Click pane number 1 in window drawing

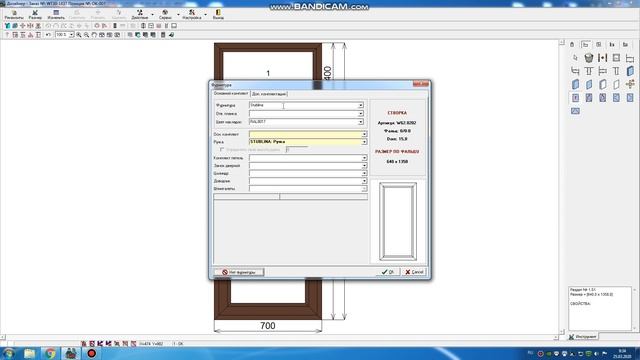pyautogui.click(x=268, y=73)
